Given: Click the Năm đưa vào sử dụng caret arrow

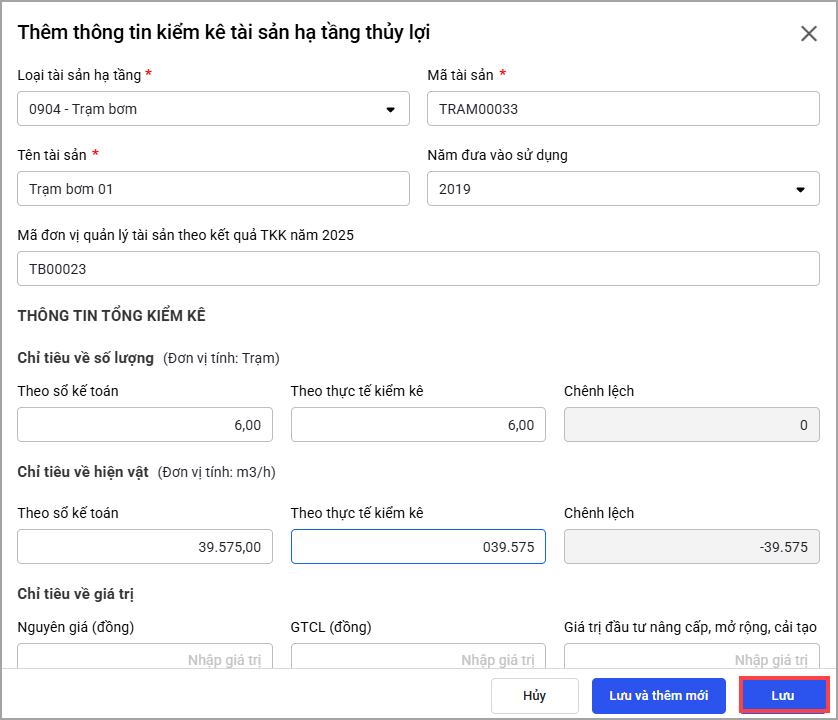Looking at the screenshot, I should [x=800, y=189].
